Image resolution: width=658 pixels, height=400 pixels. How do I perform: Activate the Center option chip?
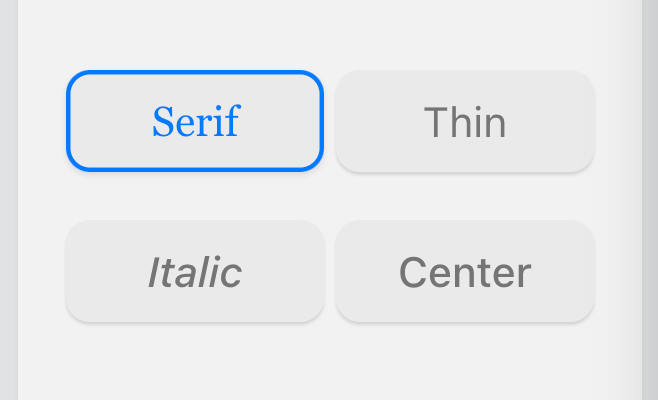(x=465, y=271)
